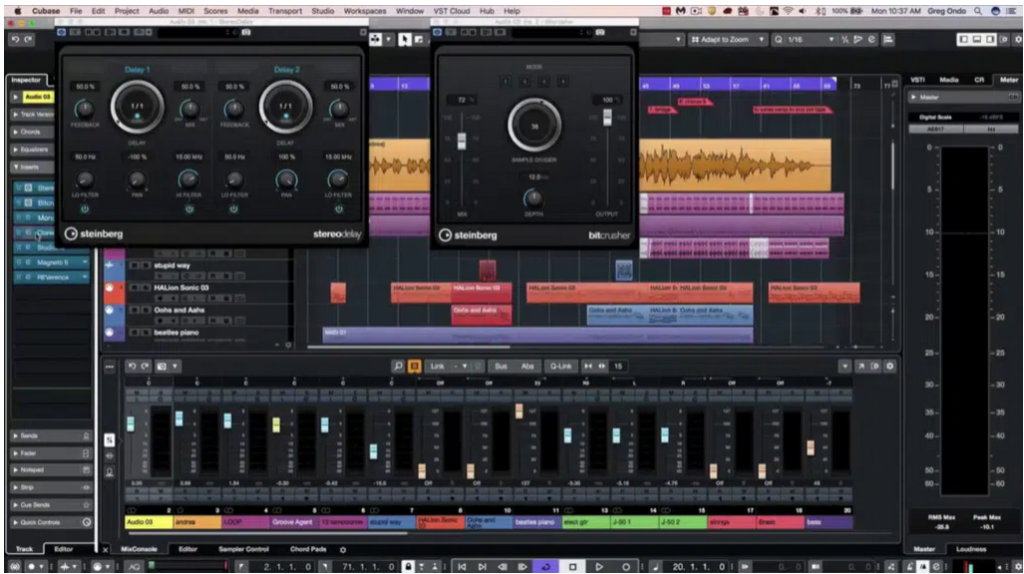Viewport: 1024px width, 574px height.
Task: Click the stereodelay snapshot camera icon
Action: 246,32
